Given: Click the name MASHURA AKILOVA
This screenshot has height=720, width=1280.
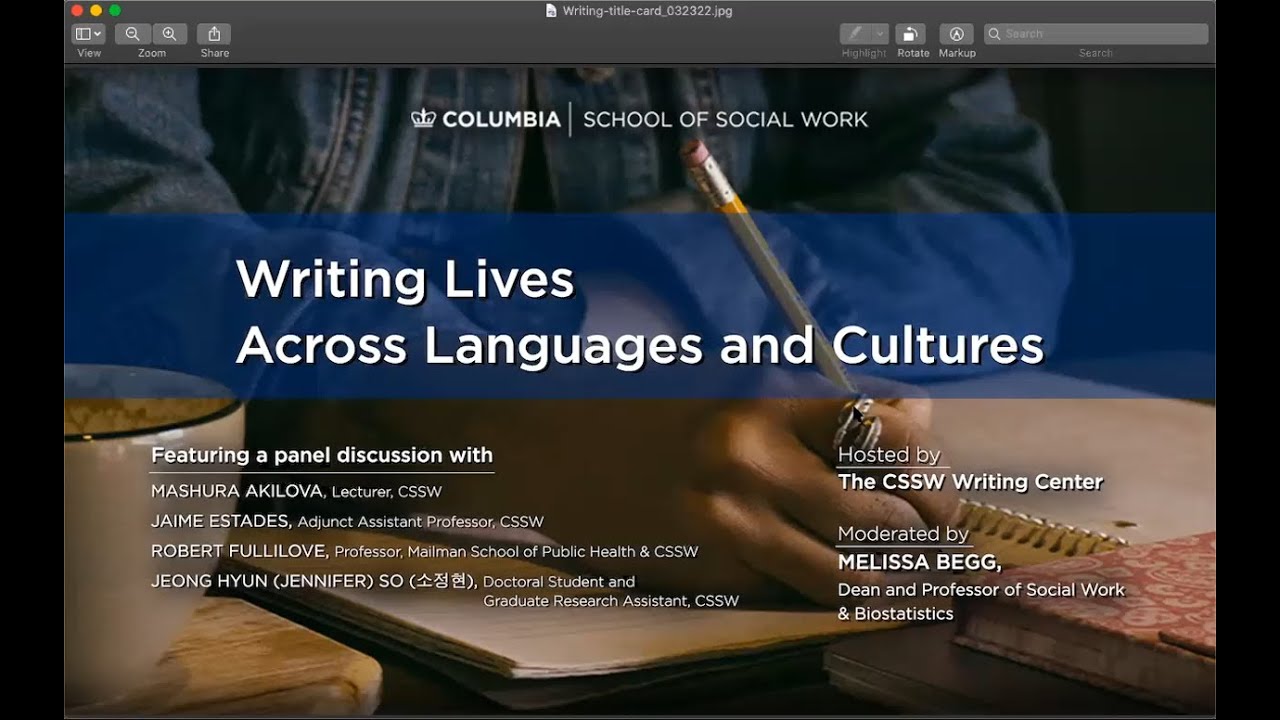Looking at the screenshot, I should click(x=237, y=491).
